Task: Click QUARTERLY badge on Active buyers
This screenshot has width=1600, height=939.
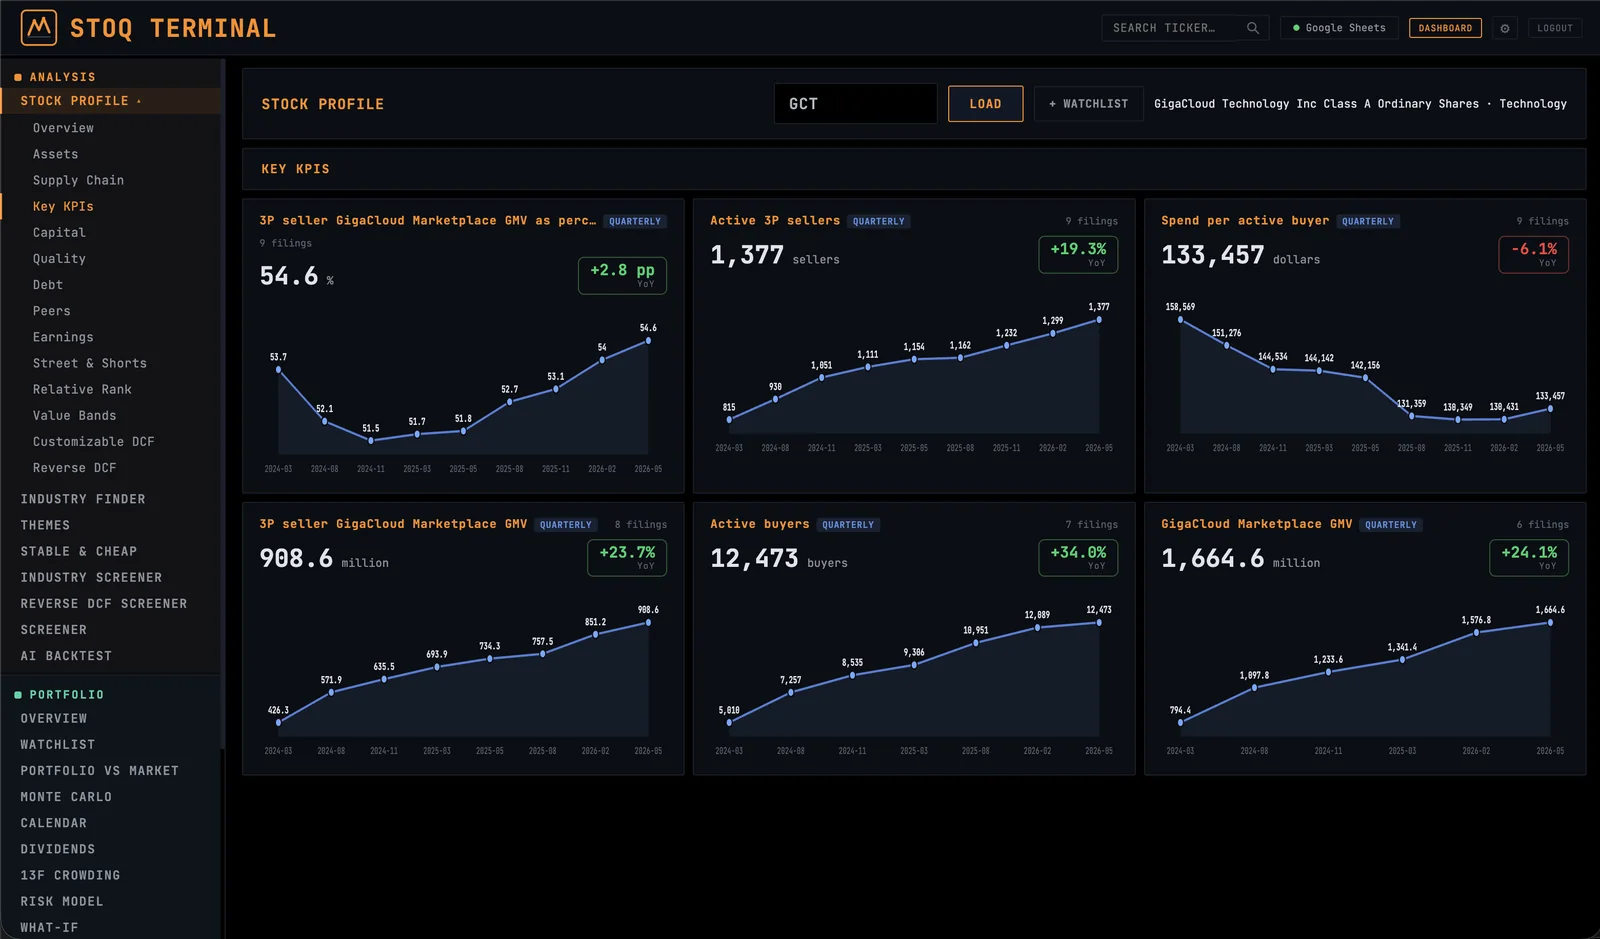Action: (848, 524)
